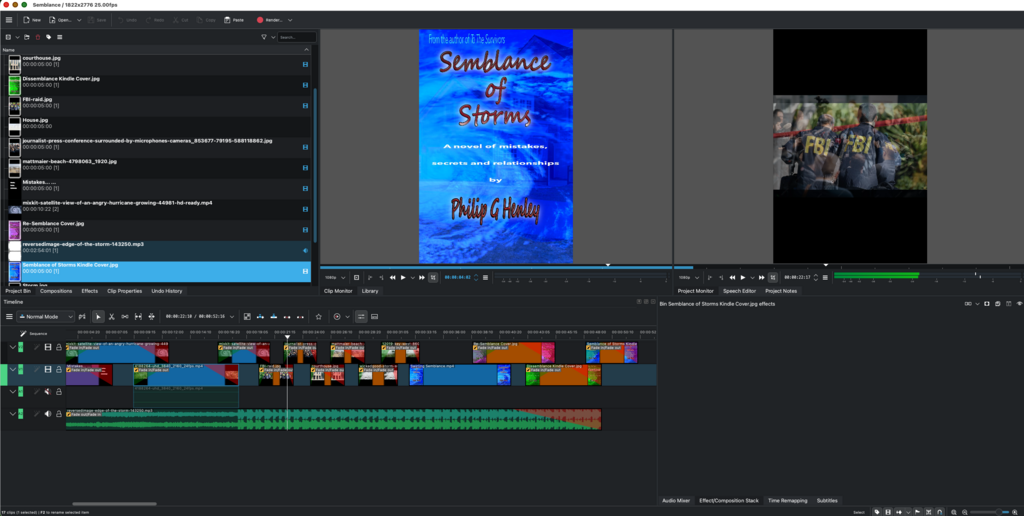The width and height of the screenshot is (1024, 516).
Task: Rewind in the clip monitor
Action: (x=392, y=278)
